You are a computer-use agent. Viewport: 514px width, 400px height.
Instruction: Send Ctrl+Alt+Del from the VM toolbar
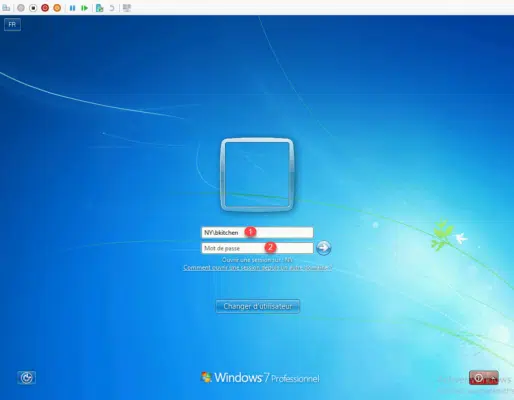coord(6,8)
